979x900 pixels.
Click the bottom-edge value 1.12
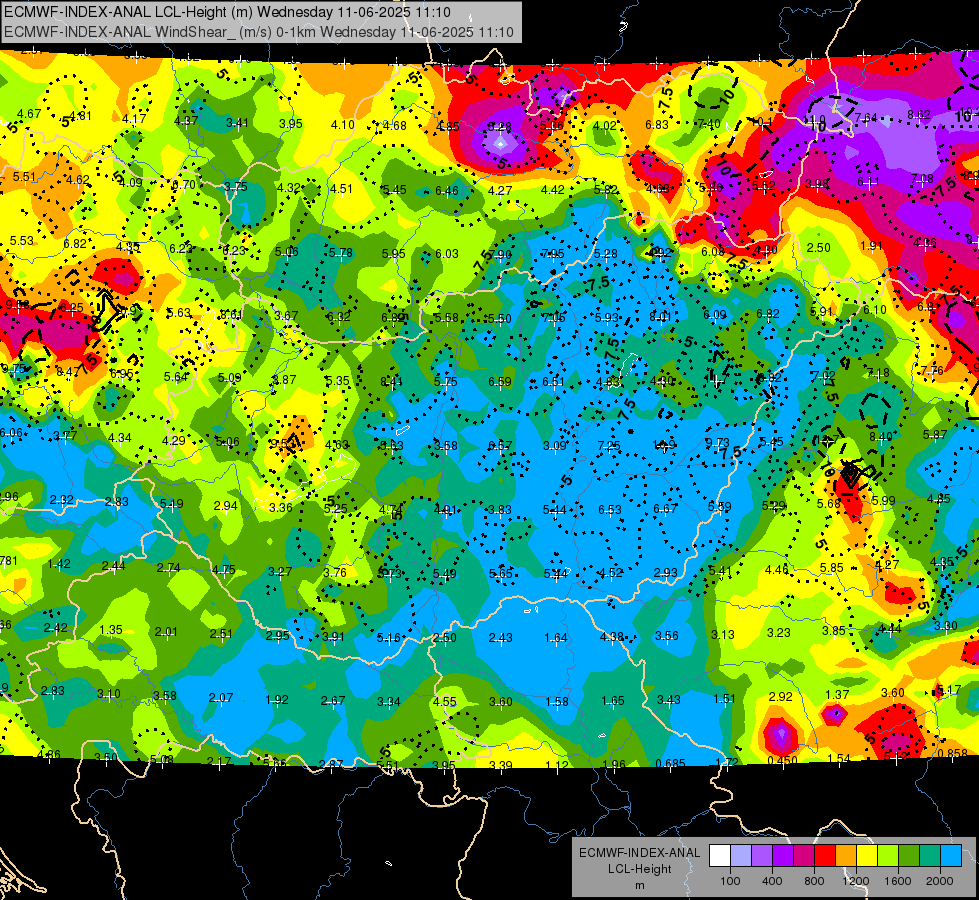(556, 764)
